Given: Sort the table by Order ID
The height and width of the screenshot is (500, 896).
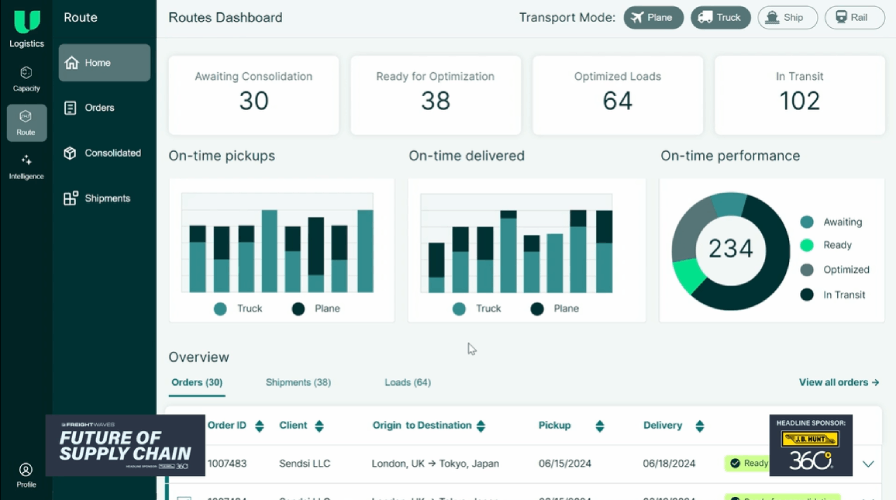Looking at the screenshot, I should (259, 426).
